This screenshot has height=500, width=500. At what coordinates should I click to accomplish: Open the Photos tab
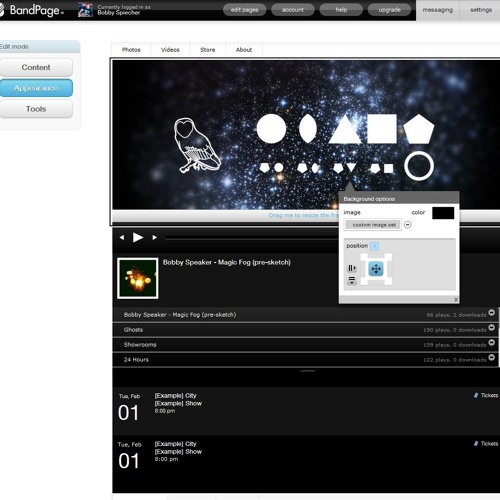coord(131,50)
